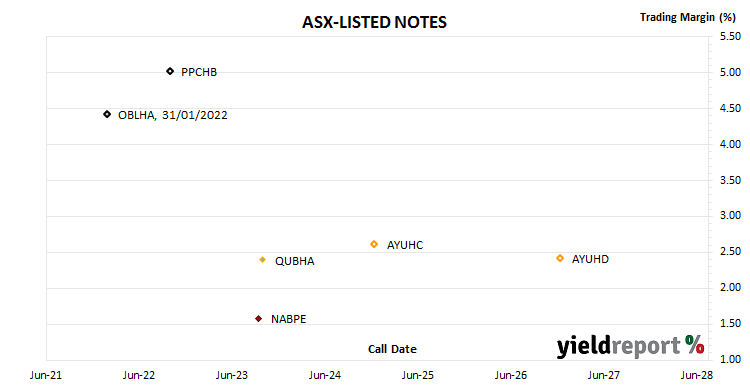Select the dark red NABPE diamond marker
Screen dimensions: 750x391
point(259,319)
